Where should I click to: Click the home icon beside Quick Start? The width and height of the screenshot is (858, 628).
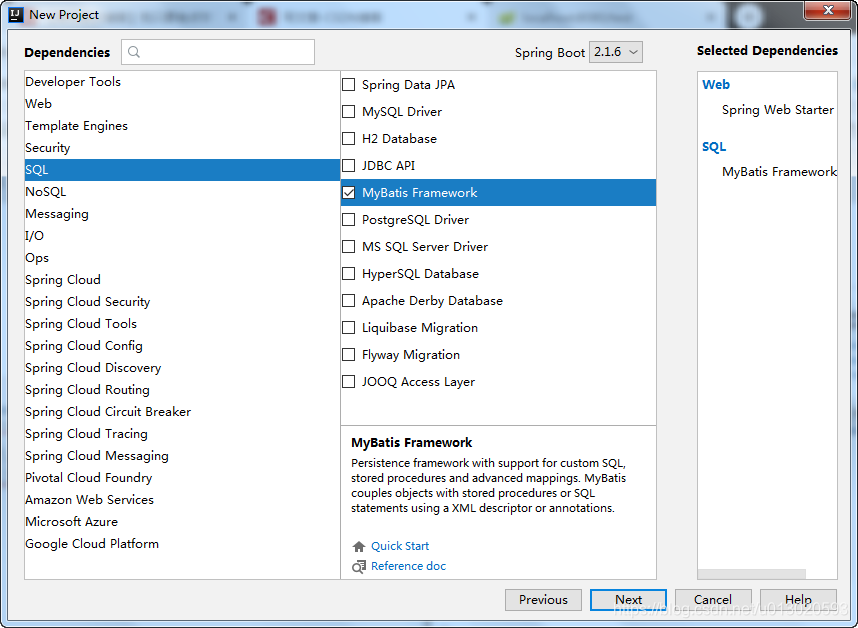point(359,546)
